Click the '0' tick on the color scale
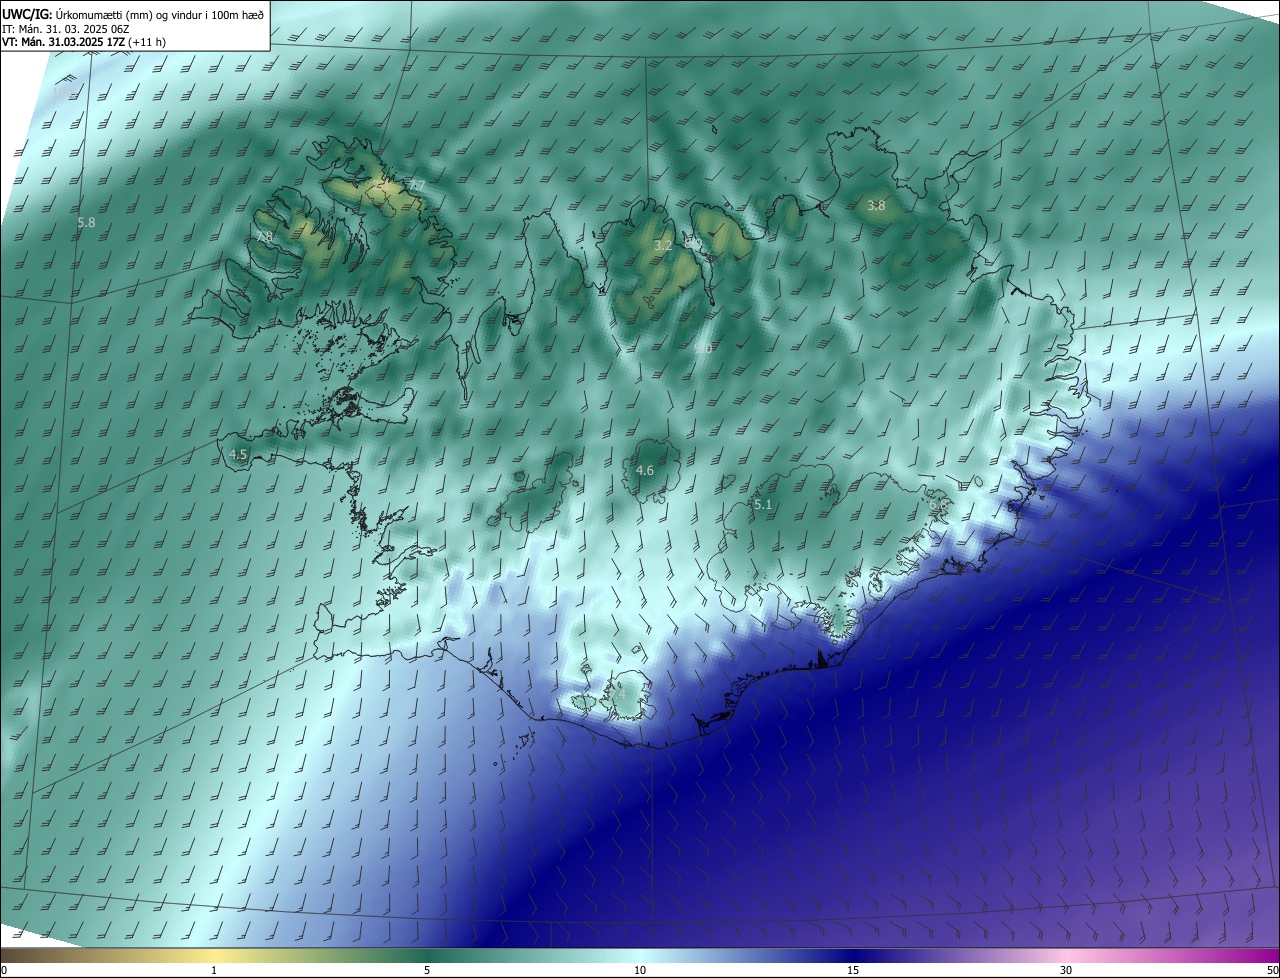This screenshot has width=1280, height=978. click(4, 970)
